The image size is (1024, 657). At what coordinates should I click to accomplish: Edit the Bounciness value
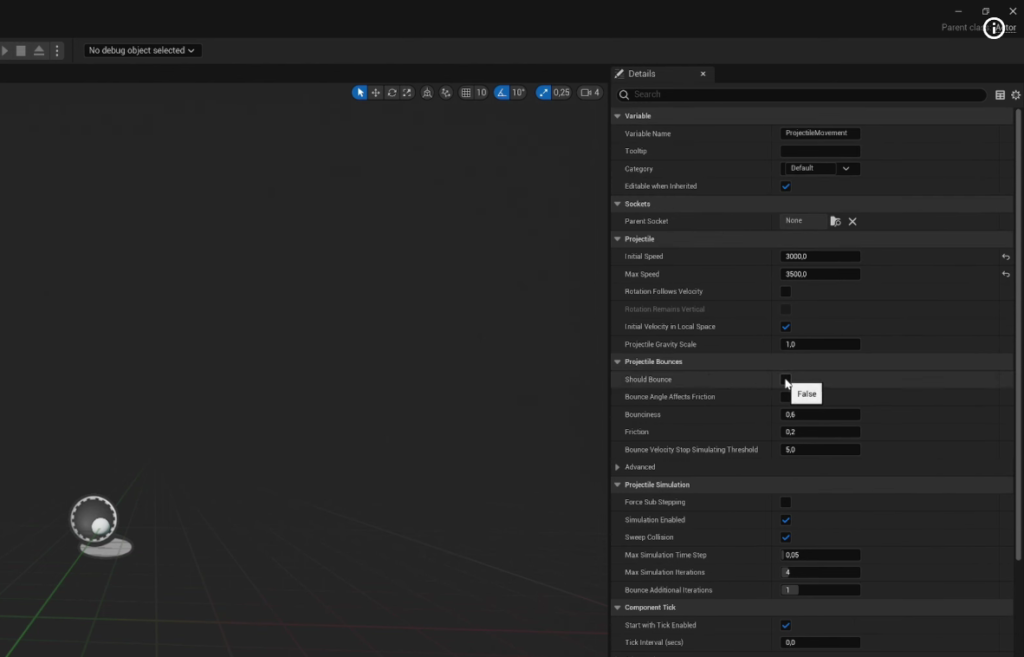click(x=820, y=415)
